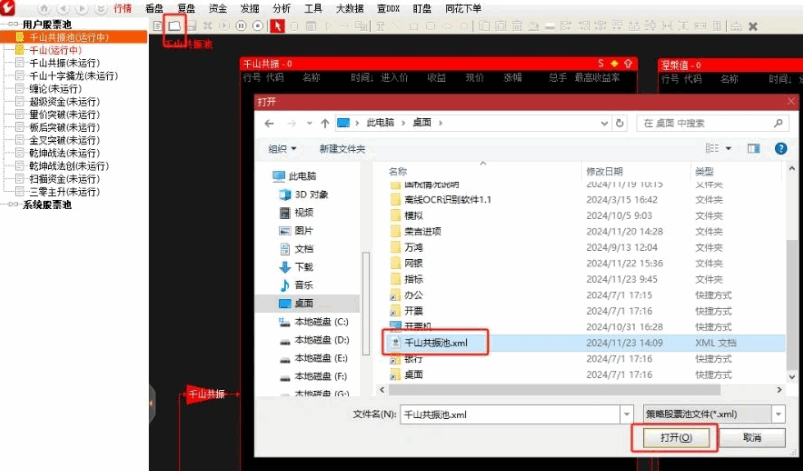Open the 分析 menu
This screenshot has height=471, width=803.
(x=282, y=9)
